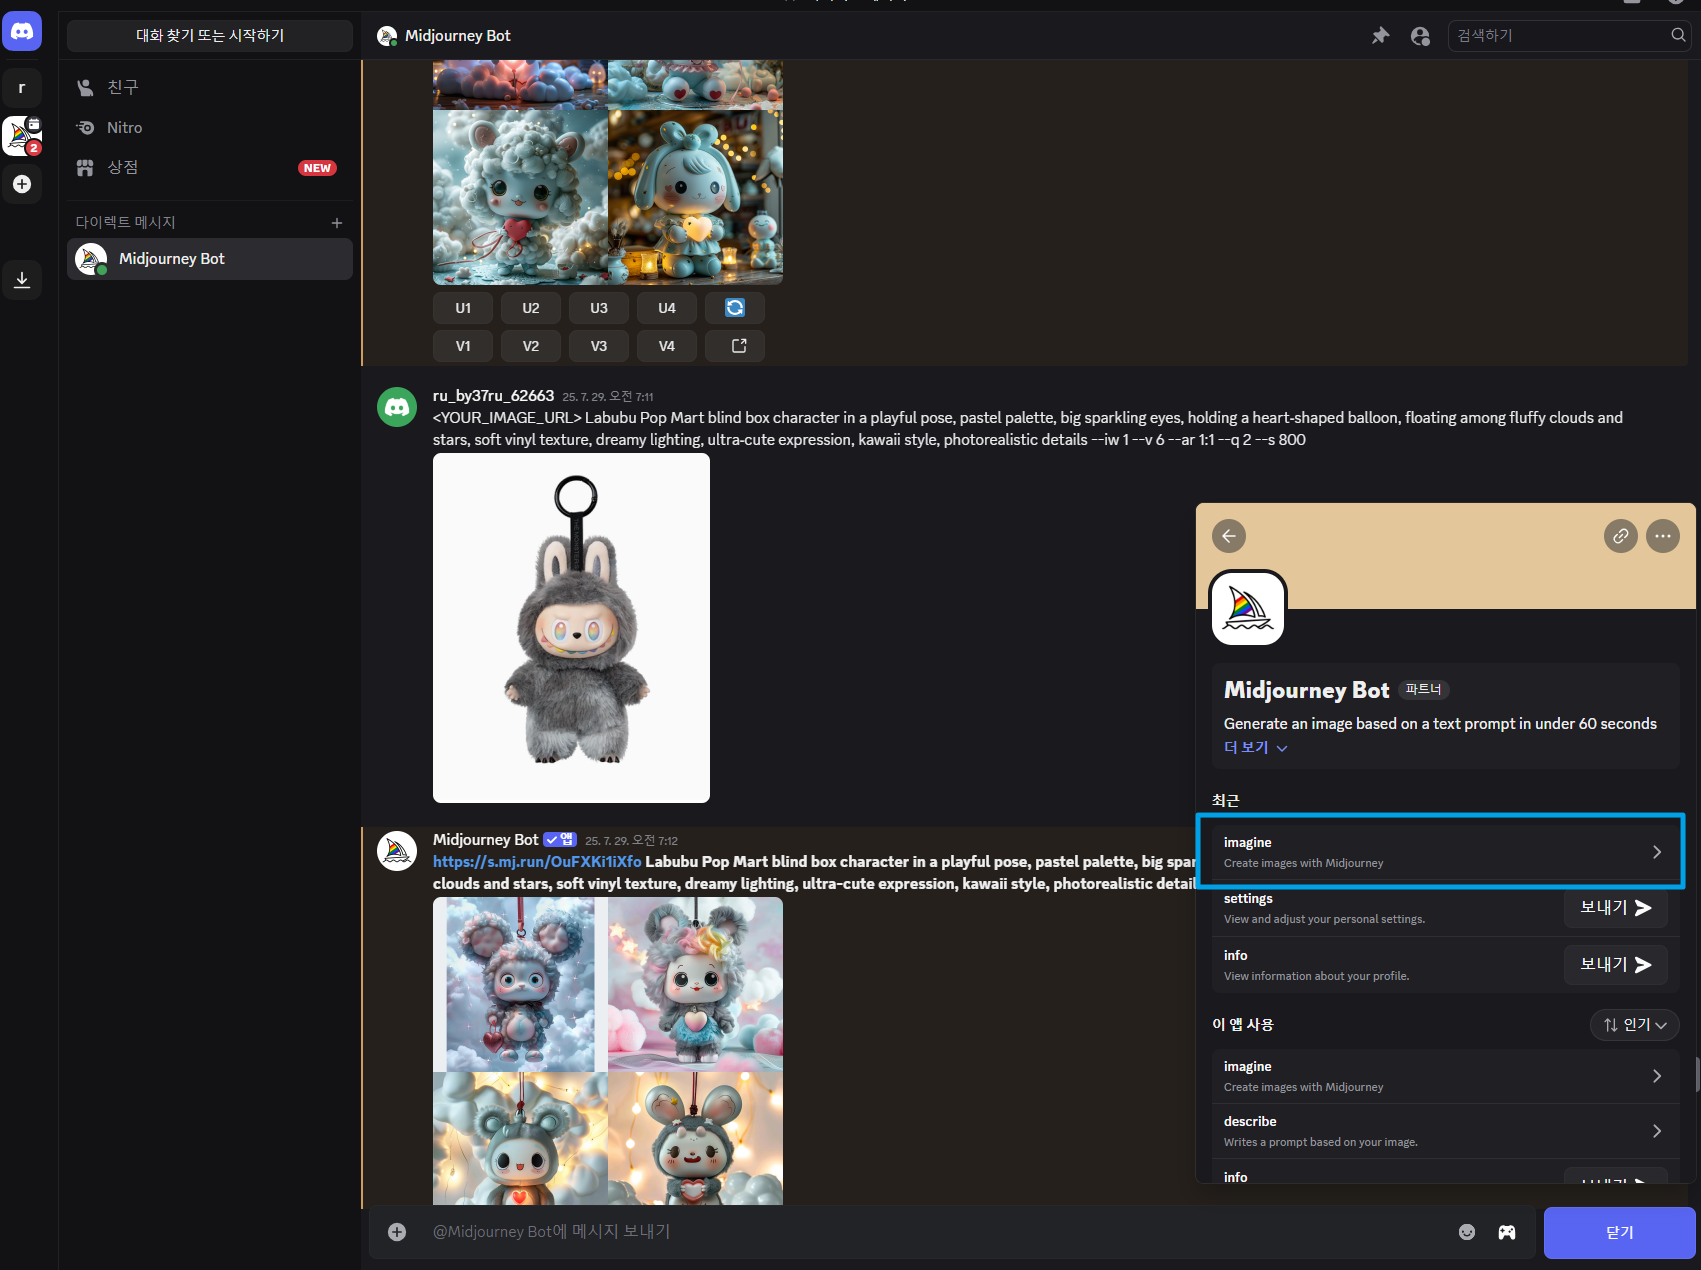
Task: Open the 'r' server icon
Action: [22, 88]
